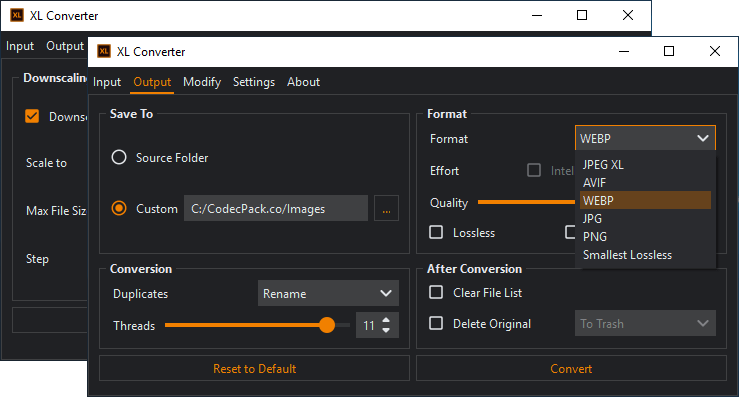Pick AVIF from the format list

point(645,182)
